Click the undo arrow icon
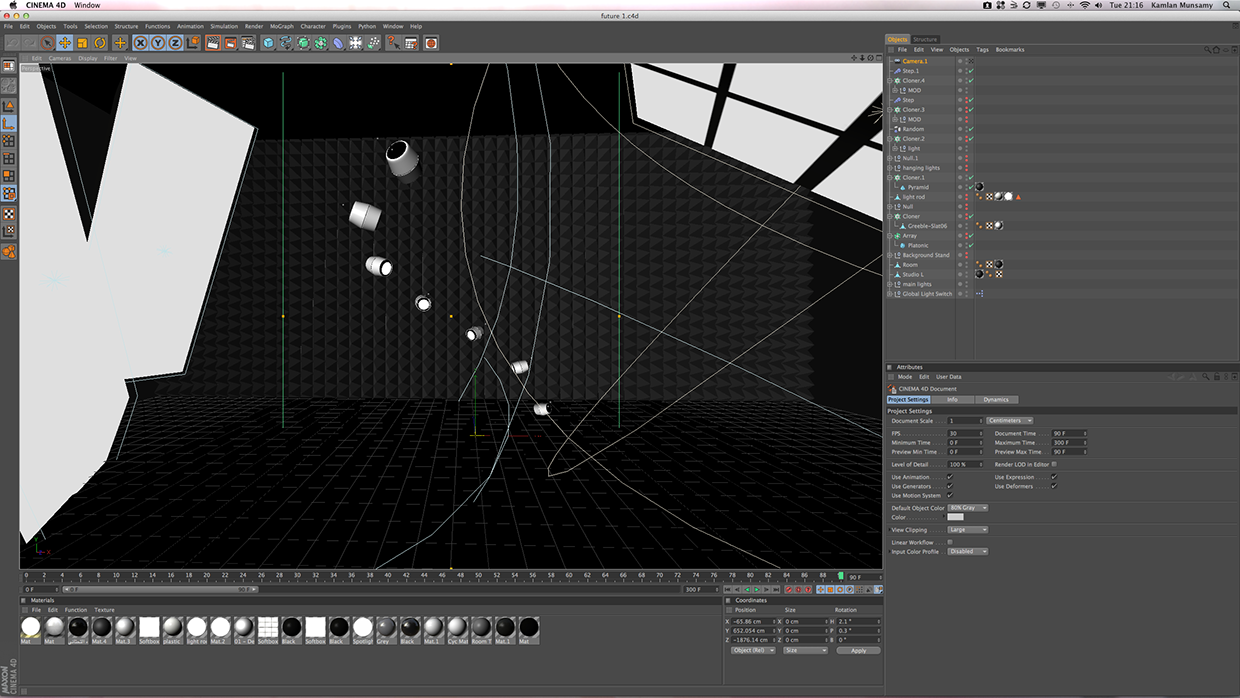Screen dimensions: 1240x698 click(11, 43)
